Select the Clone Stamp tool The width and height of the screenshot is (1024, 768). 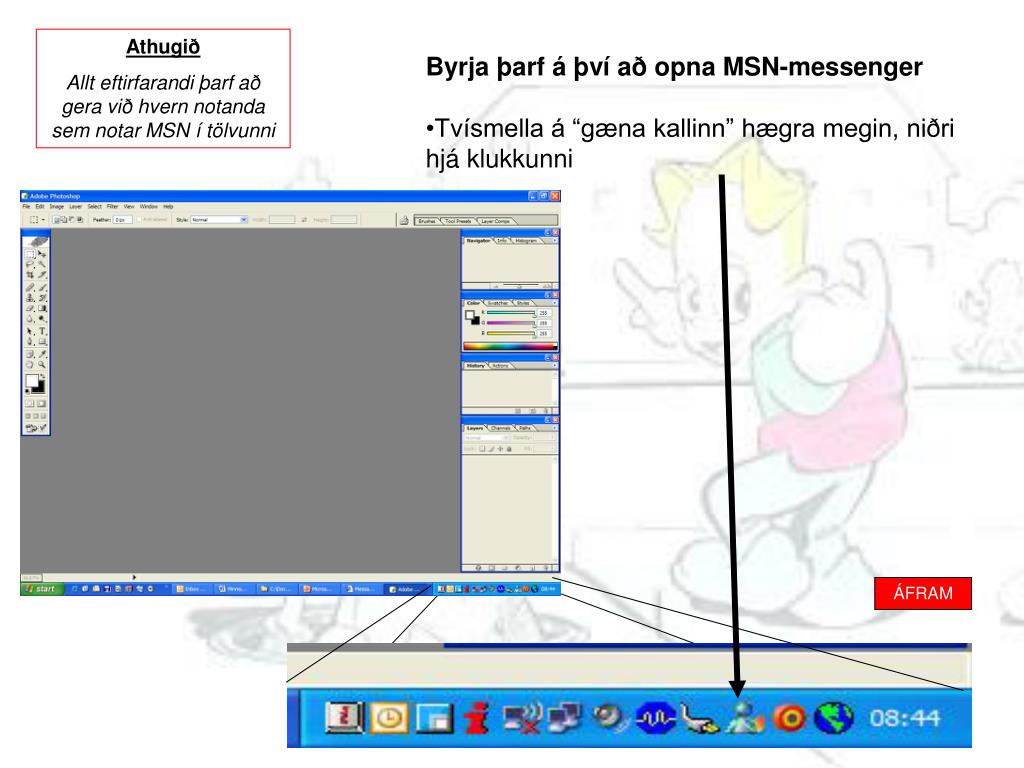[x=30, y=298]
